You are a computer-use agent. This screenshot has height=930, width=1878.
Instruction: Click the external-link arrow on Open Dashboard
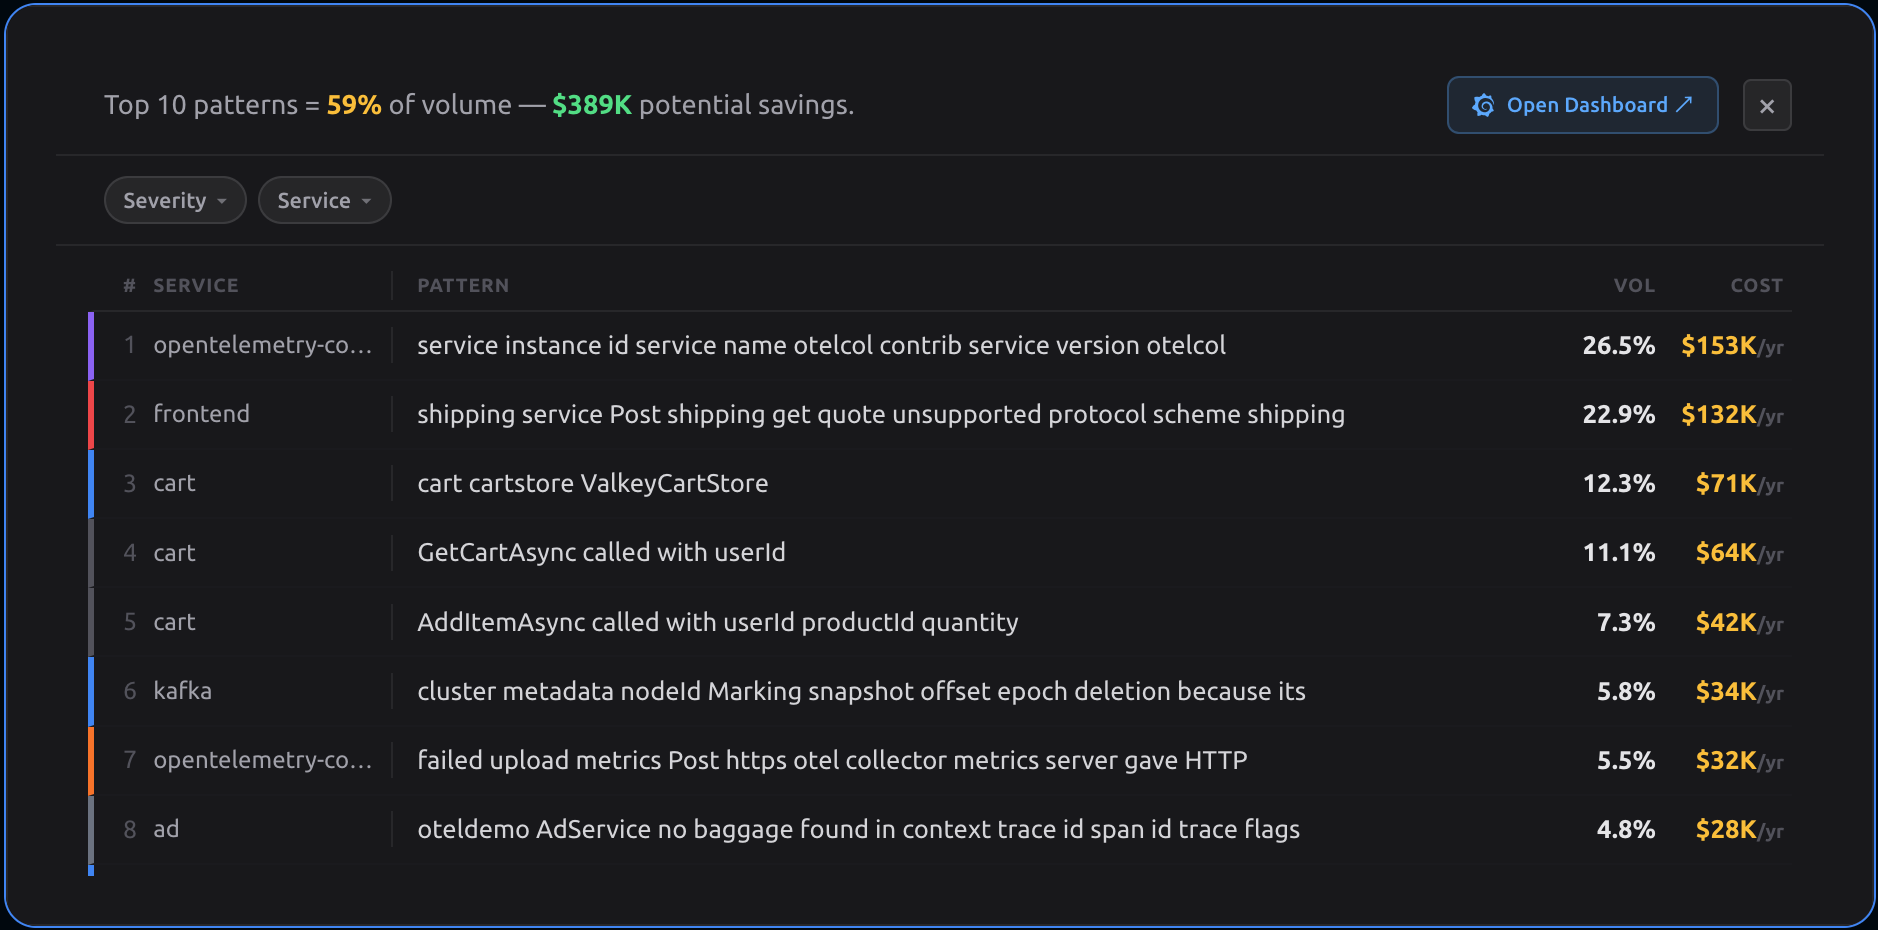(x=1684, y=104)
